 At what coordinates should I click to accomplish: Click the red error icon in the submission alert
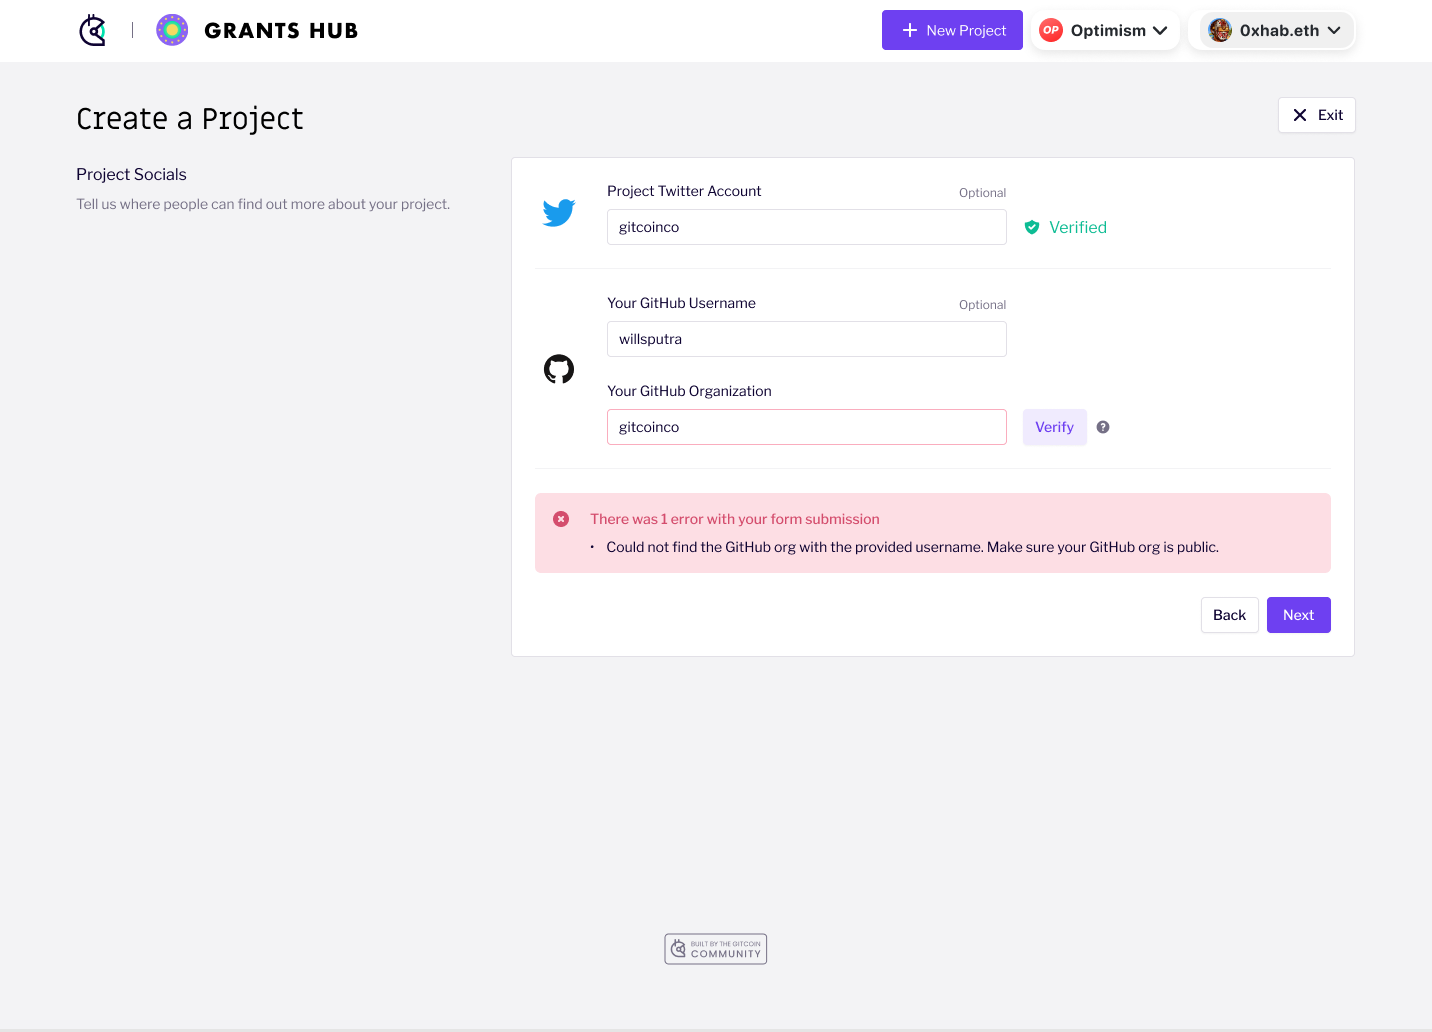pos(561,519)
